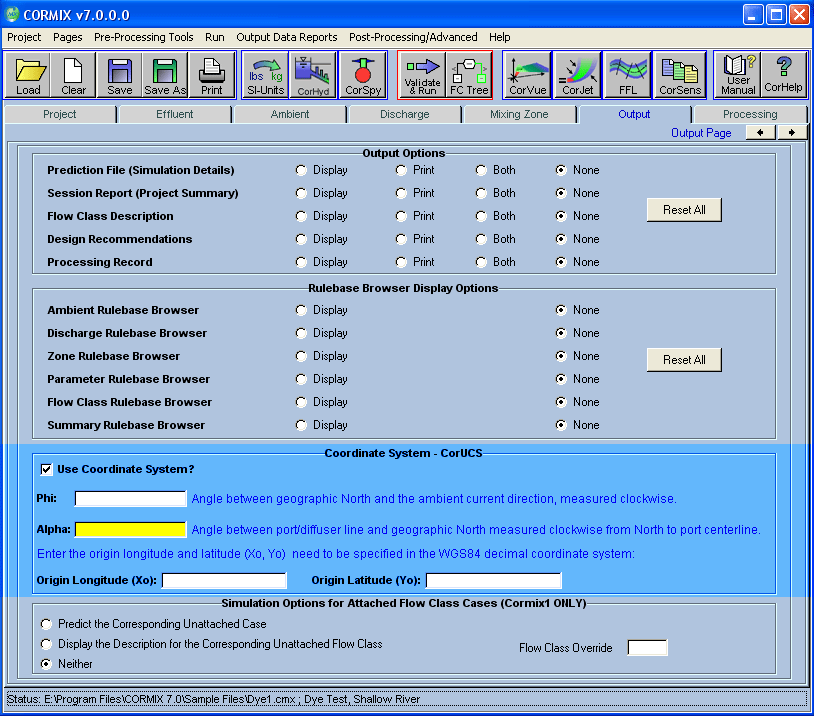Image resolution: width=814 pixels, height=716 pixels.
Task: Select Print for Prediction File
Action: tap(401, 170)
